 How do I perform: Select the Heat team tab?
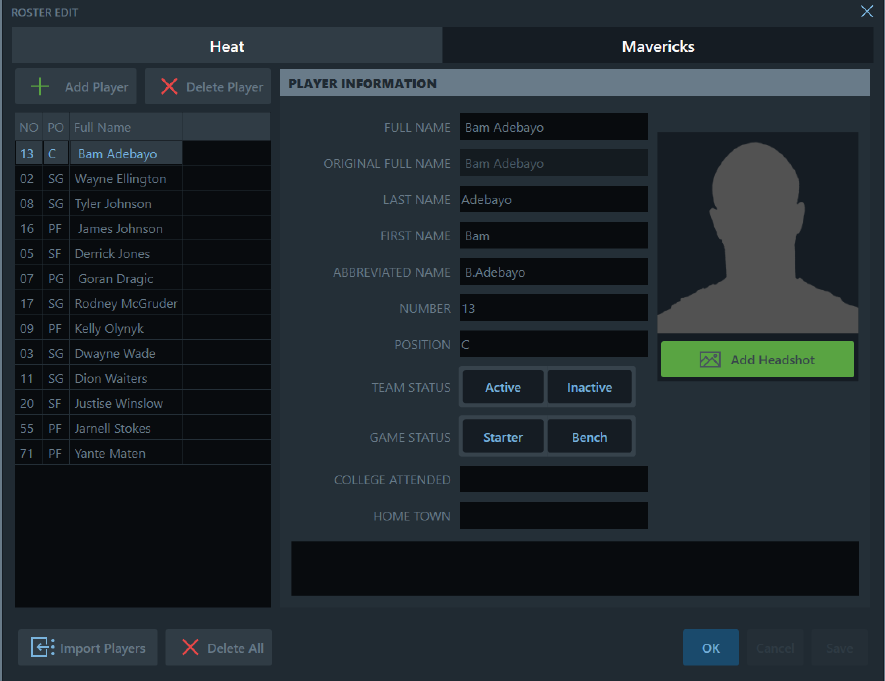click(x=227, y=46)
